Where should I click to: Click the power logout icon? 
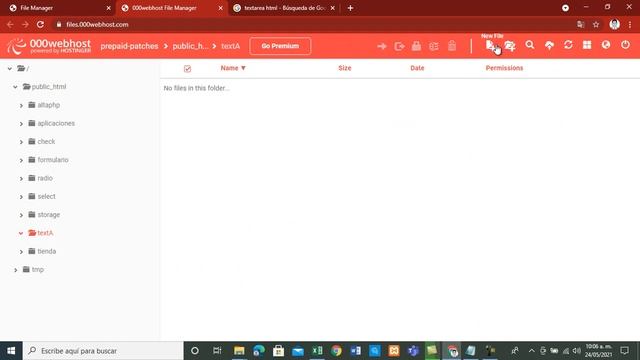(625, 45)
